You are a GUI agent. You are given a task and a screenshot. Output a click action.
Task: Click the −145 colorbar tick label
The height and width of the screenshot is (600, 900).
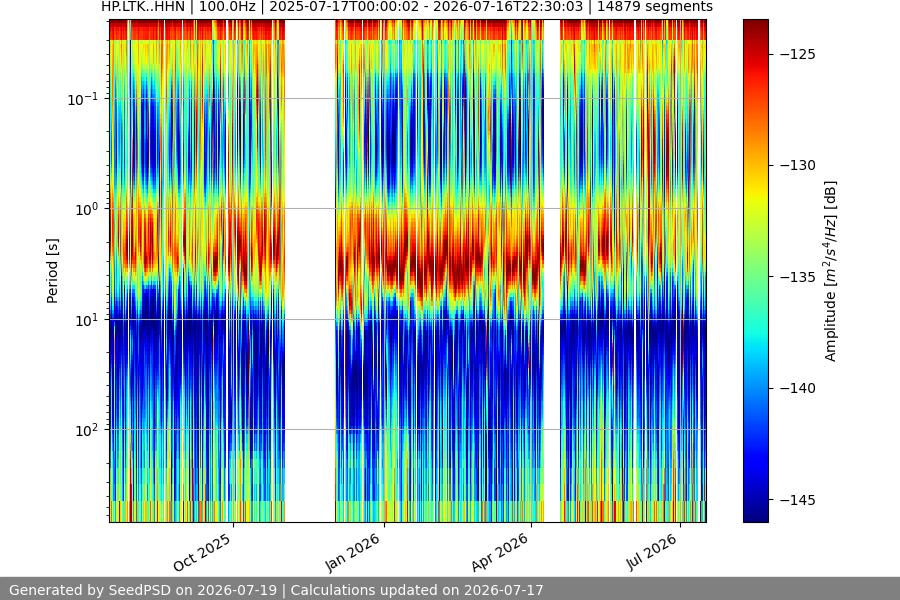798,500
